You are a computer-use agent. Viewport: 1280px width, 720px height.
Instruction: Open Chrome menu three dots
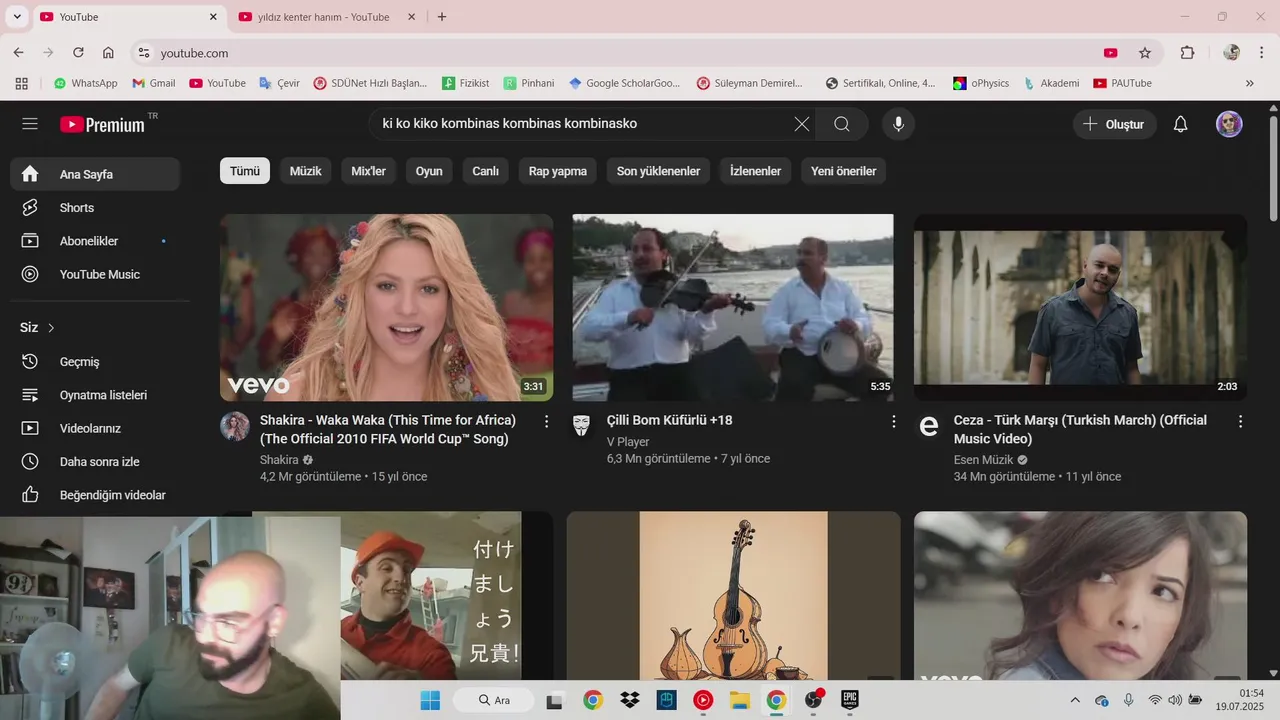point(1260,53)
